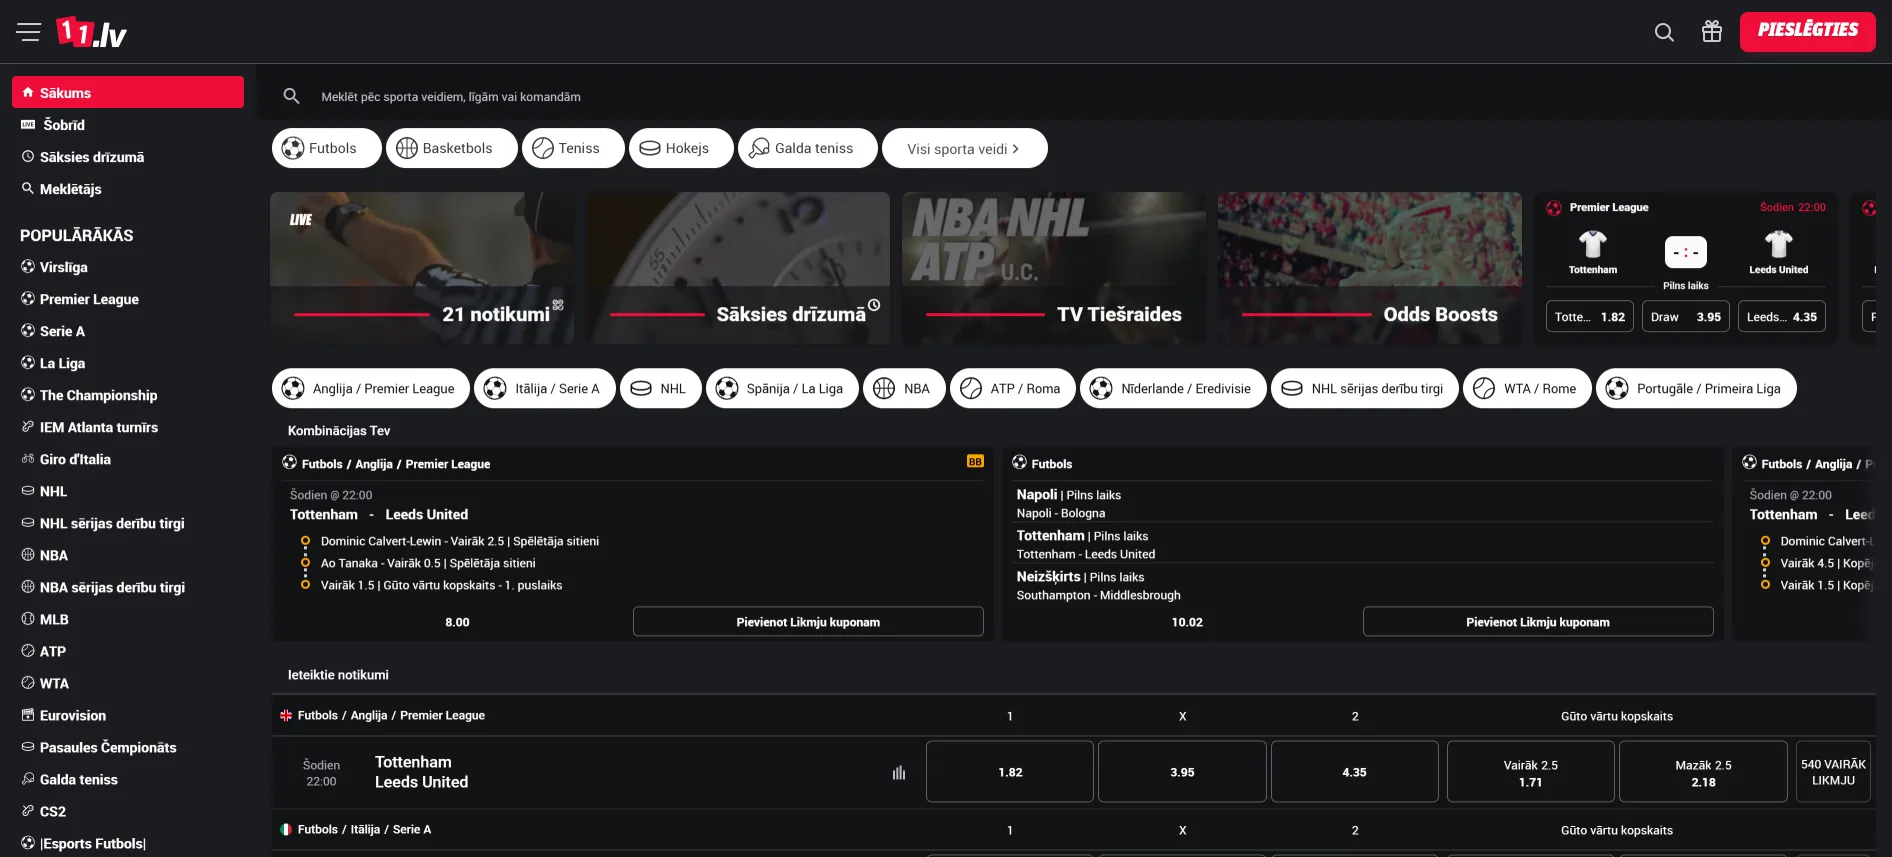Screen dimensions: 1892x857
Task: Open NBA sērijas derību tirgi in sidebar
Action: click(x=128, y=587)
